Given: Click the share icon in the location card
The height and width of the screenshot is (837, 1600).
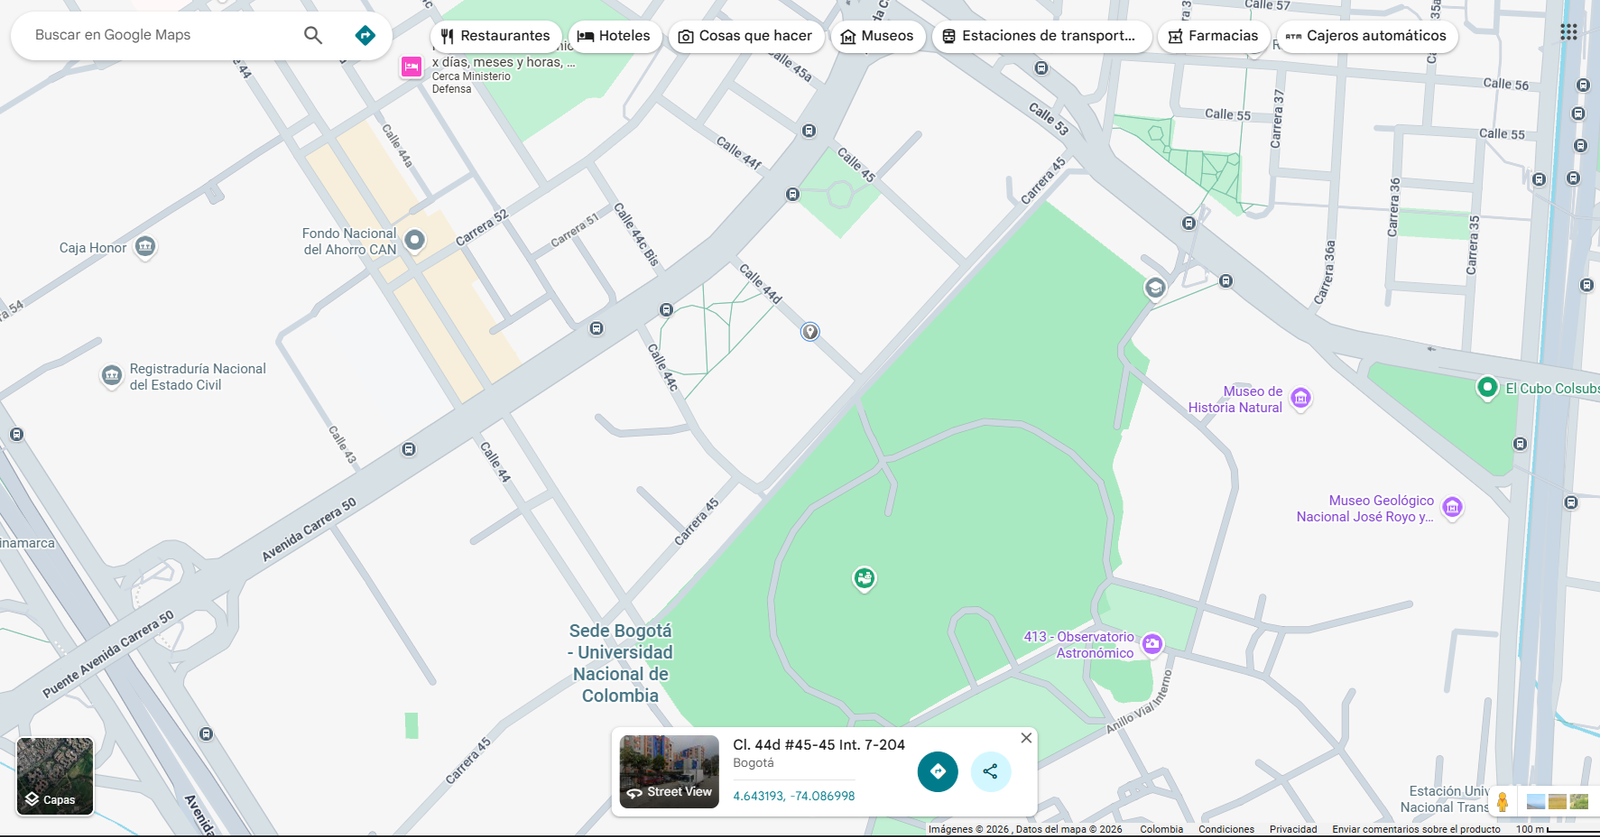Looking at the screenshot, I should pyautogui.click(x=990, y=771).
